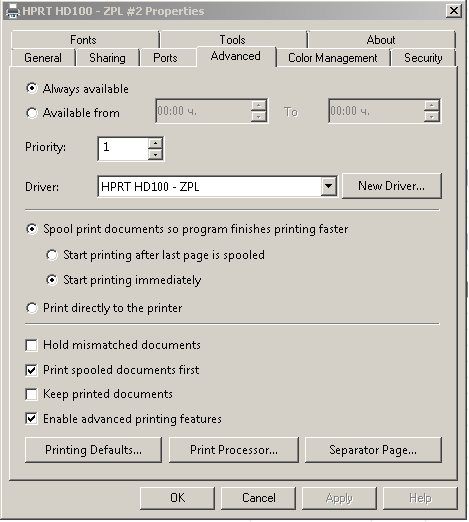Click the printer icon in the title bar
Image resolution: width=469 pixels, height=522 pixels.
tap(13, 11)
